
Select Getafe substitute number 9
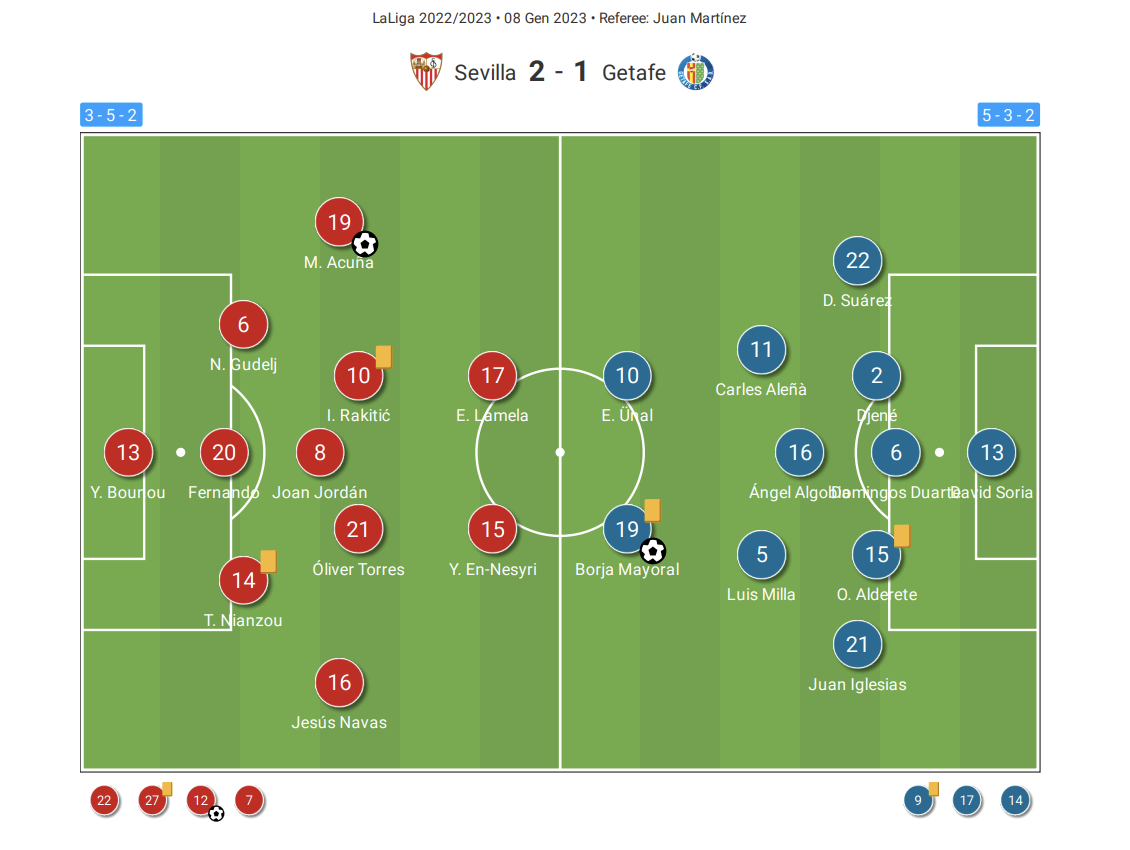[918, 800]
